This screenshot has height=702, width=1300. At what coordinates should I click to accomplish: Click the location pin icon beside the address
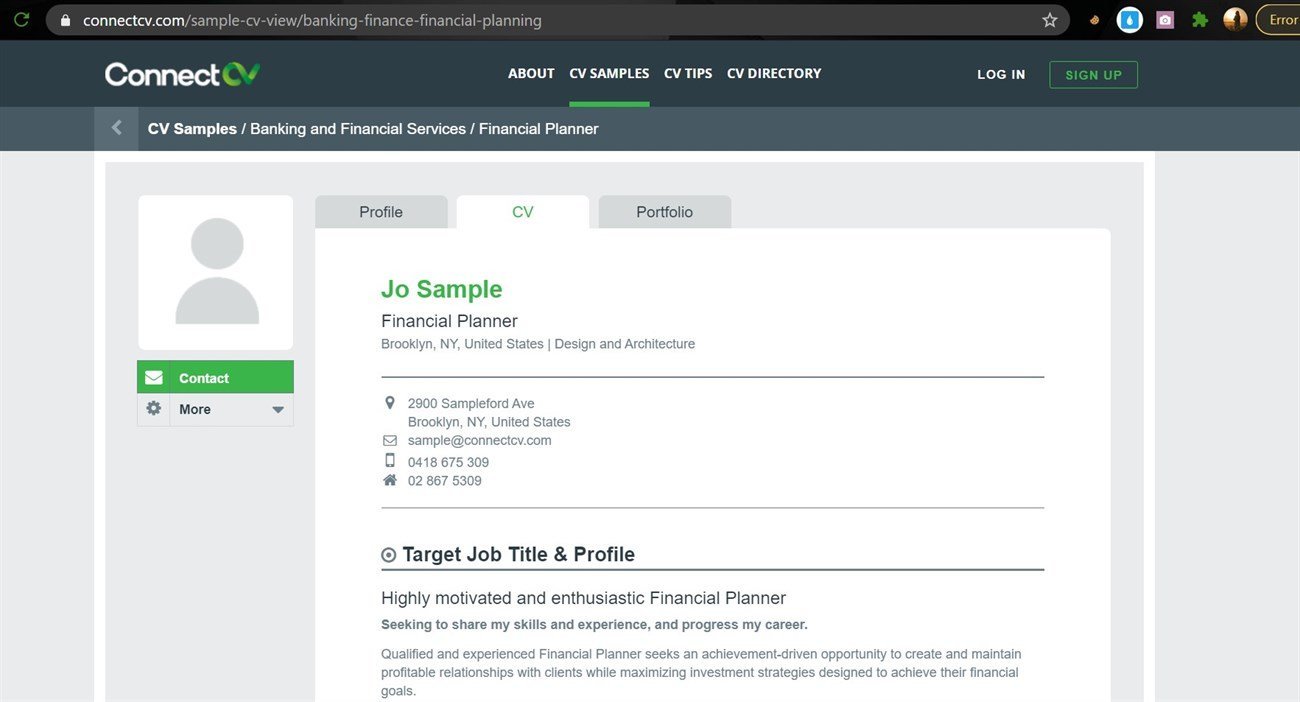tap(389, 402)
